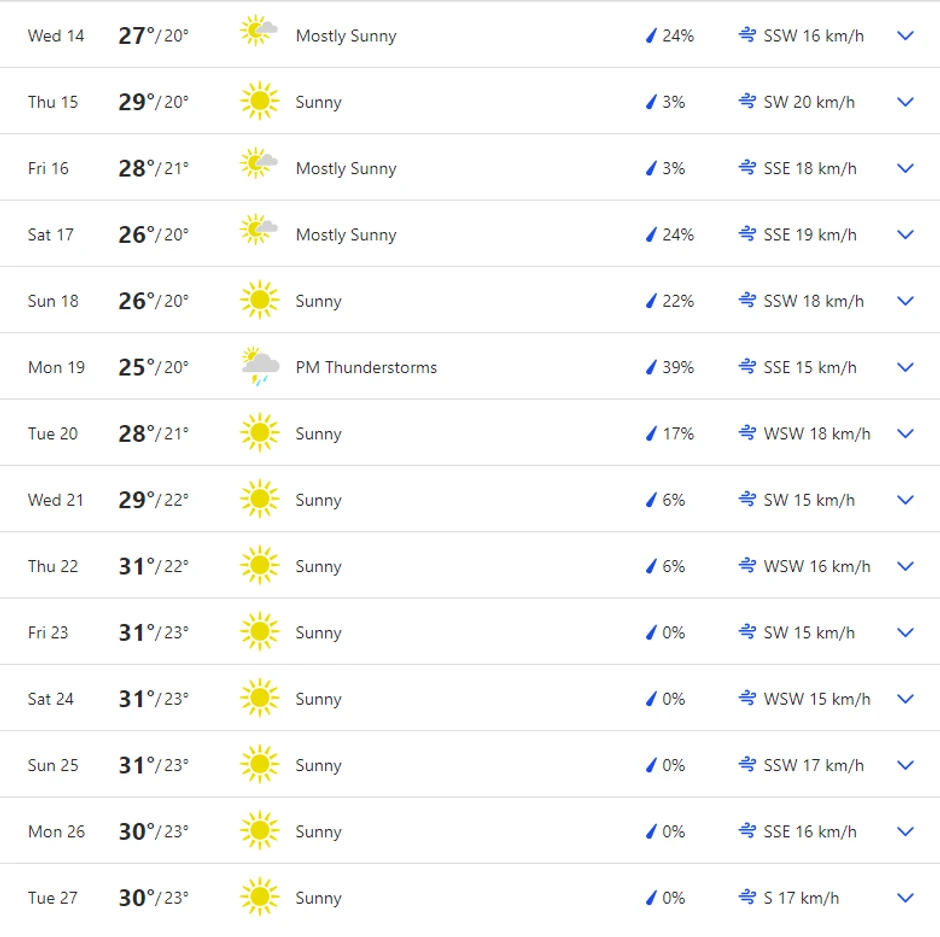Viewport: 940px width, 937px height.
Task: Click the 31° high temperature for Sat 24
Action: tap(137, 698)
